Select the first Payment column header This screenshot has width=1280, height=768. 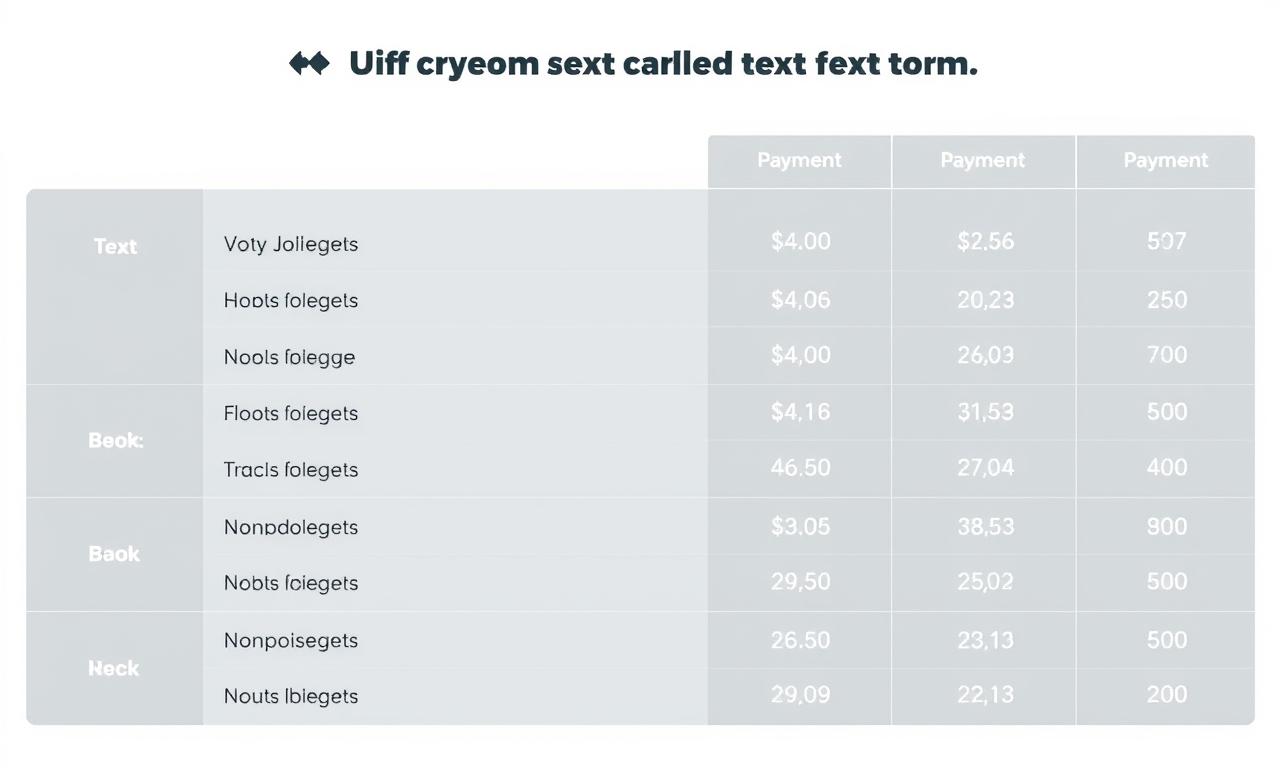[799, 161]
